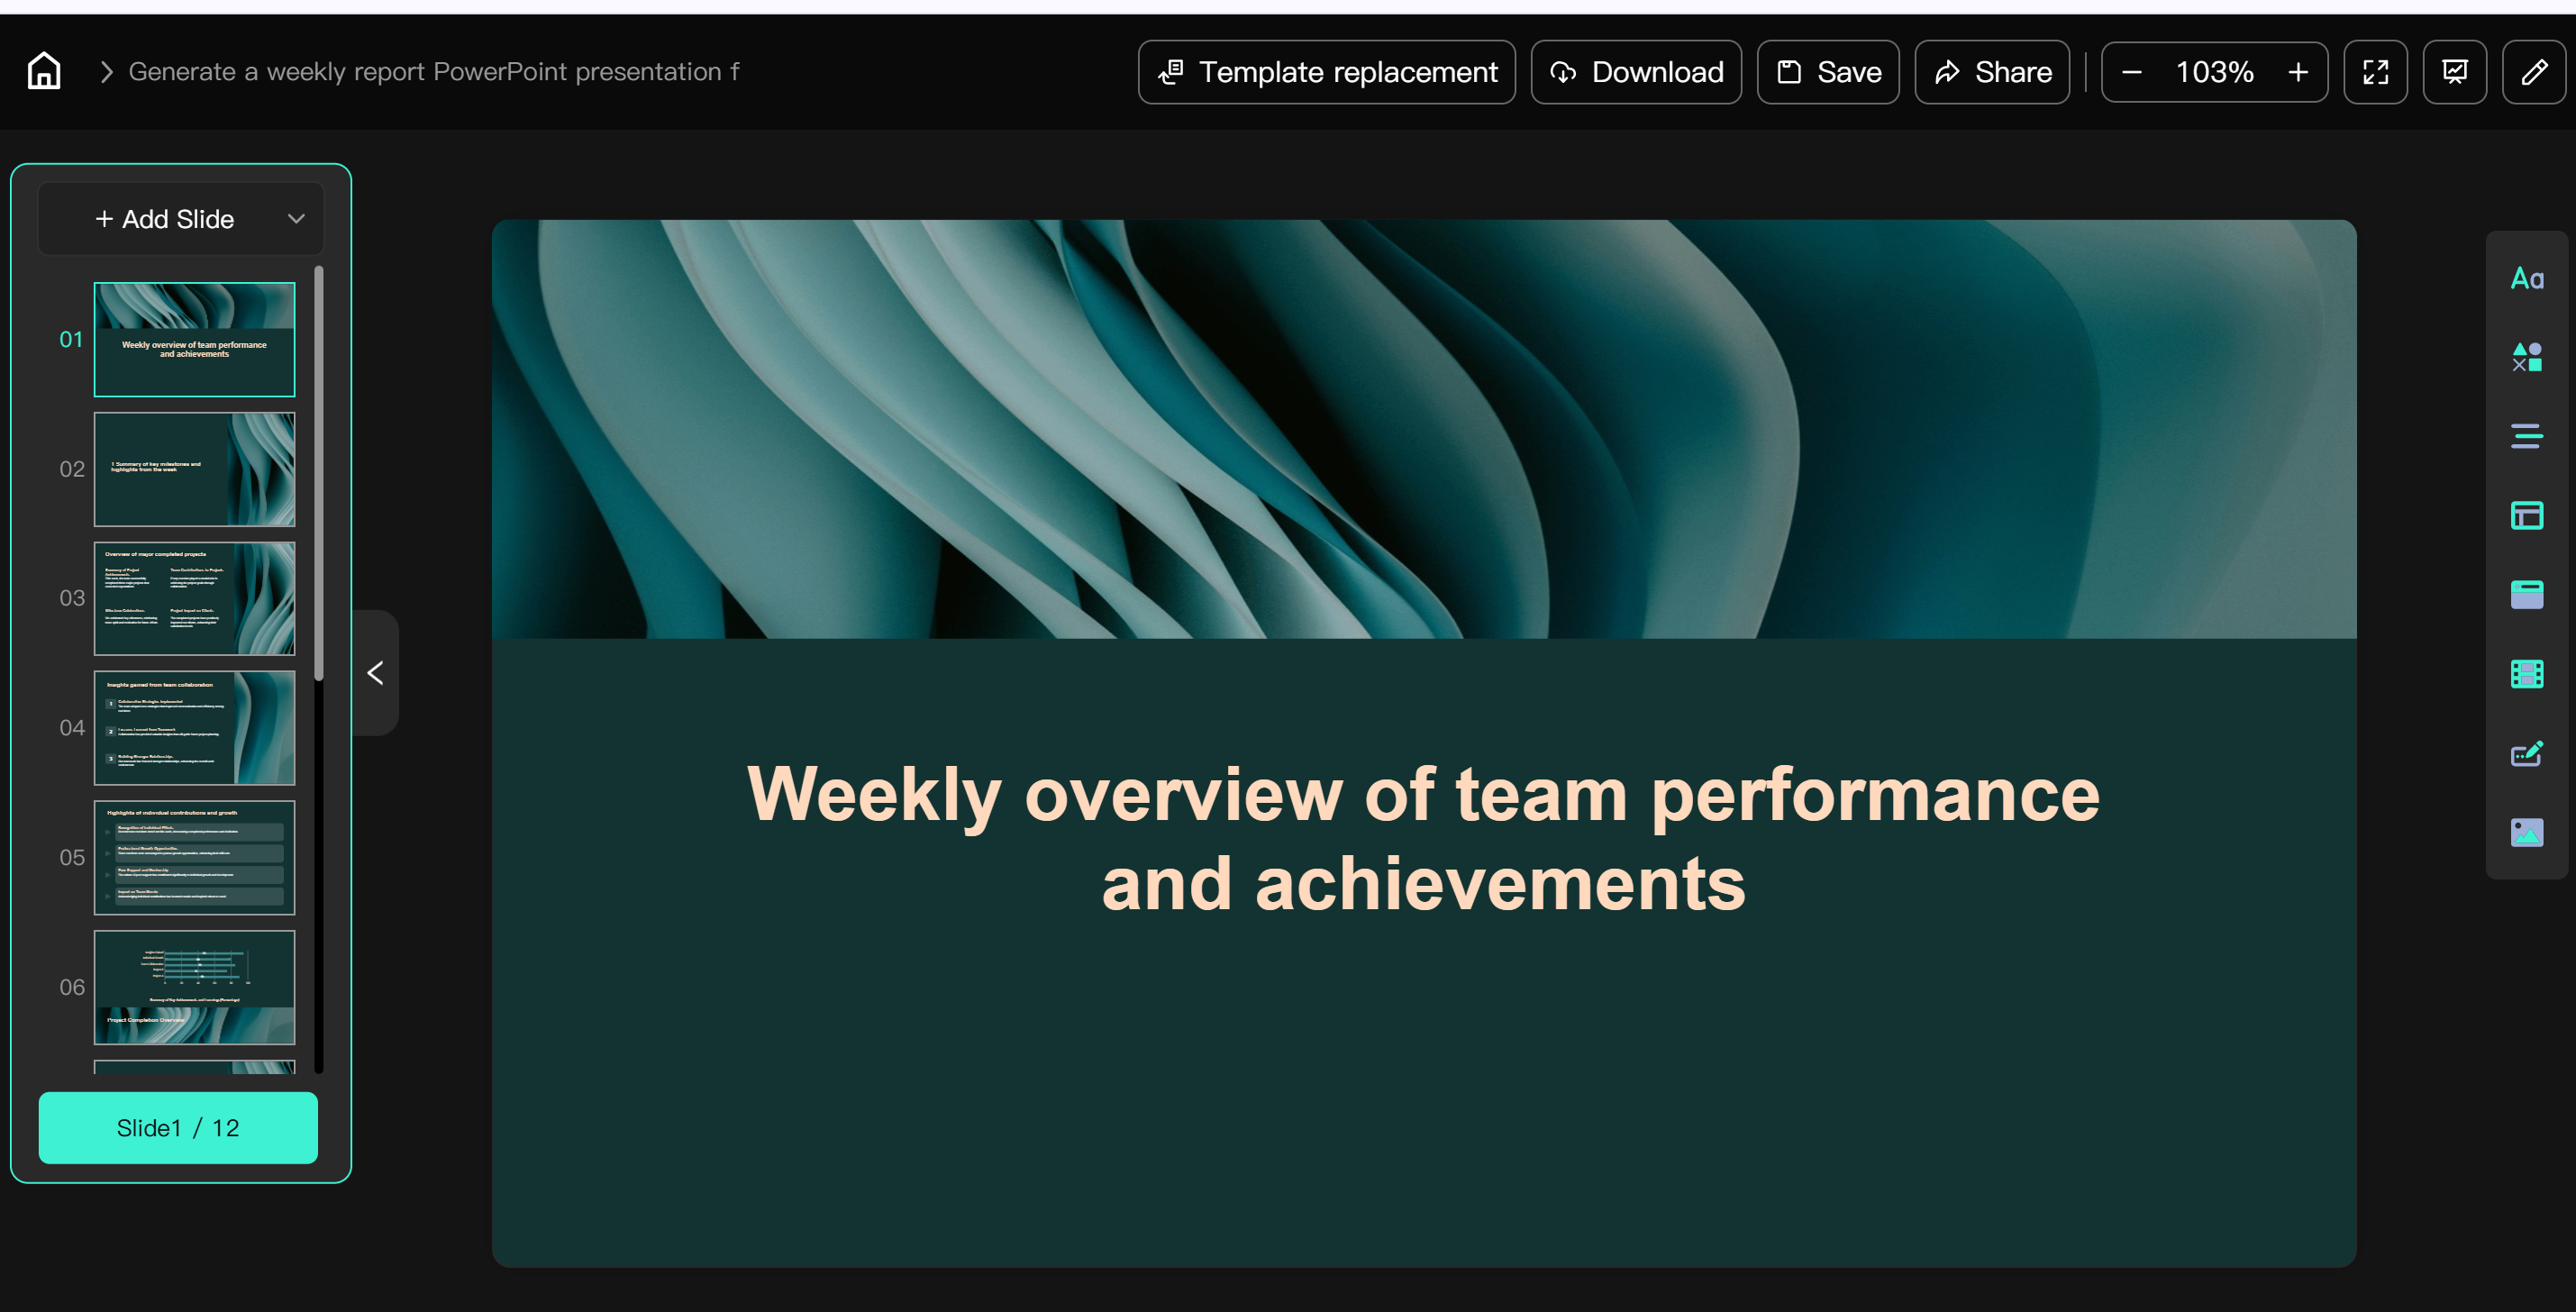This screenshot has width=2576, height=1312.
Task: Click the Template replacement button
Action: click(1326, 71)
